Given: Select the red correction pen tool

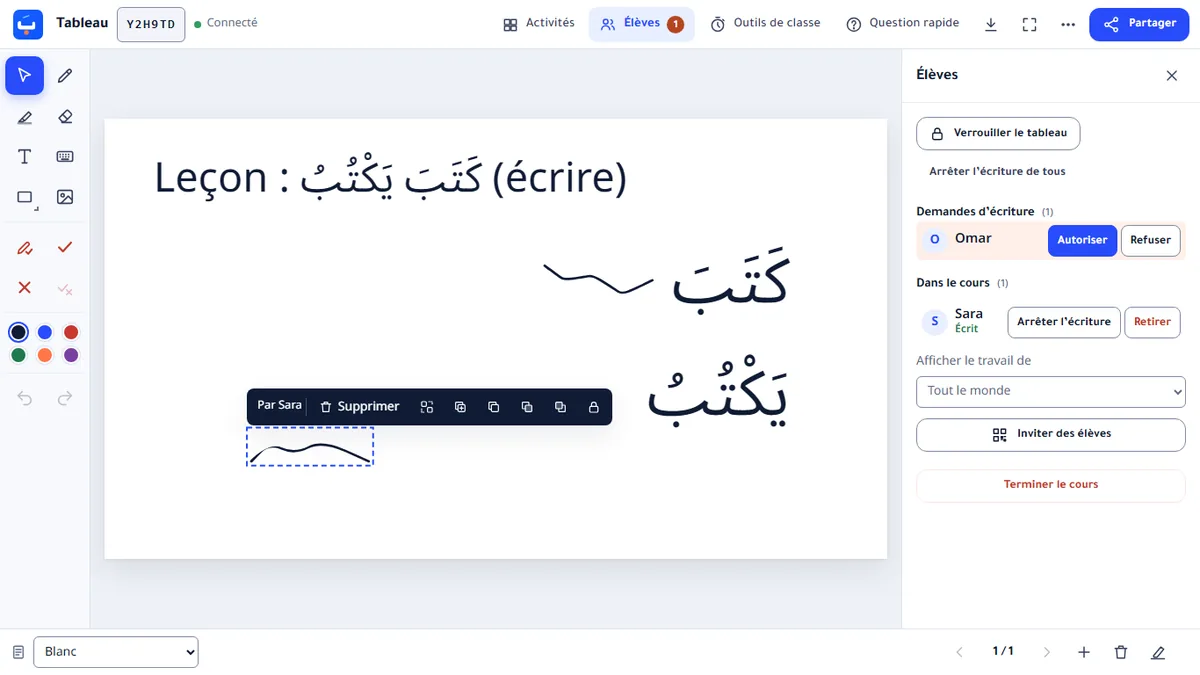Looking at the screenshot, I should coord(25,247).
